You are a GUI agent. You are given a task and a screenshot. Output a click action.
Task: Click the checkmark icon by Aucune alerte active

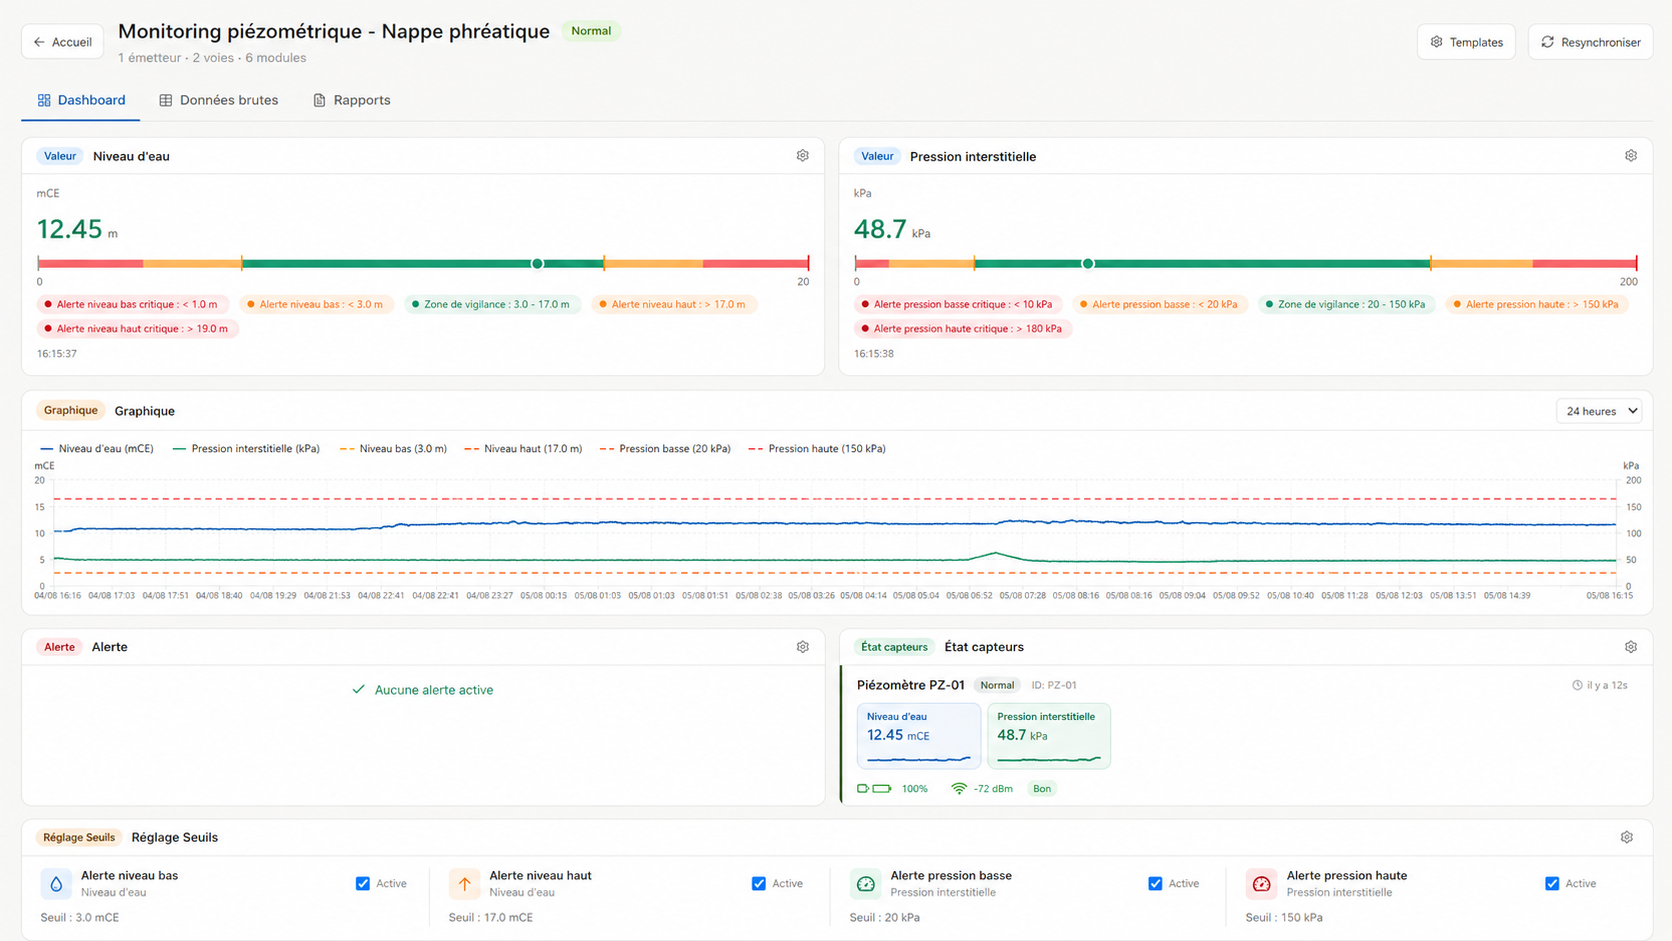coord(358,690)
